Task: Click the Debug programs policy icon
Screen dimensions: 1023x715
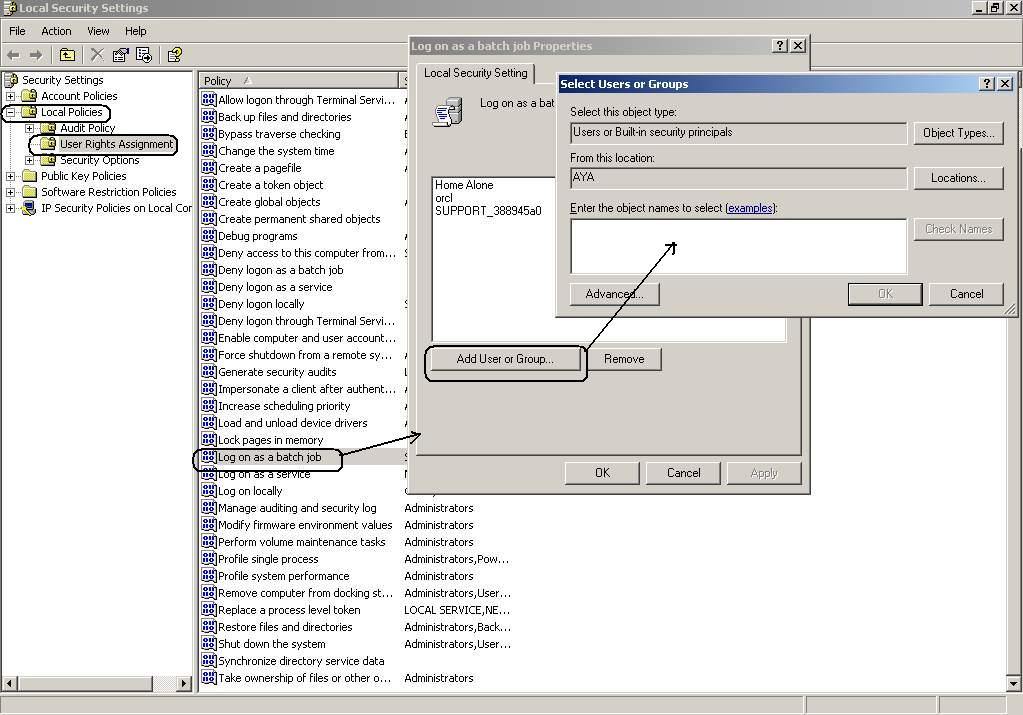Action: [x=209, y=236]
